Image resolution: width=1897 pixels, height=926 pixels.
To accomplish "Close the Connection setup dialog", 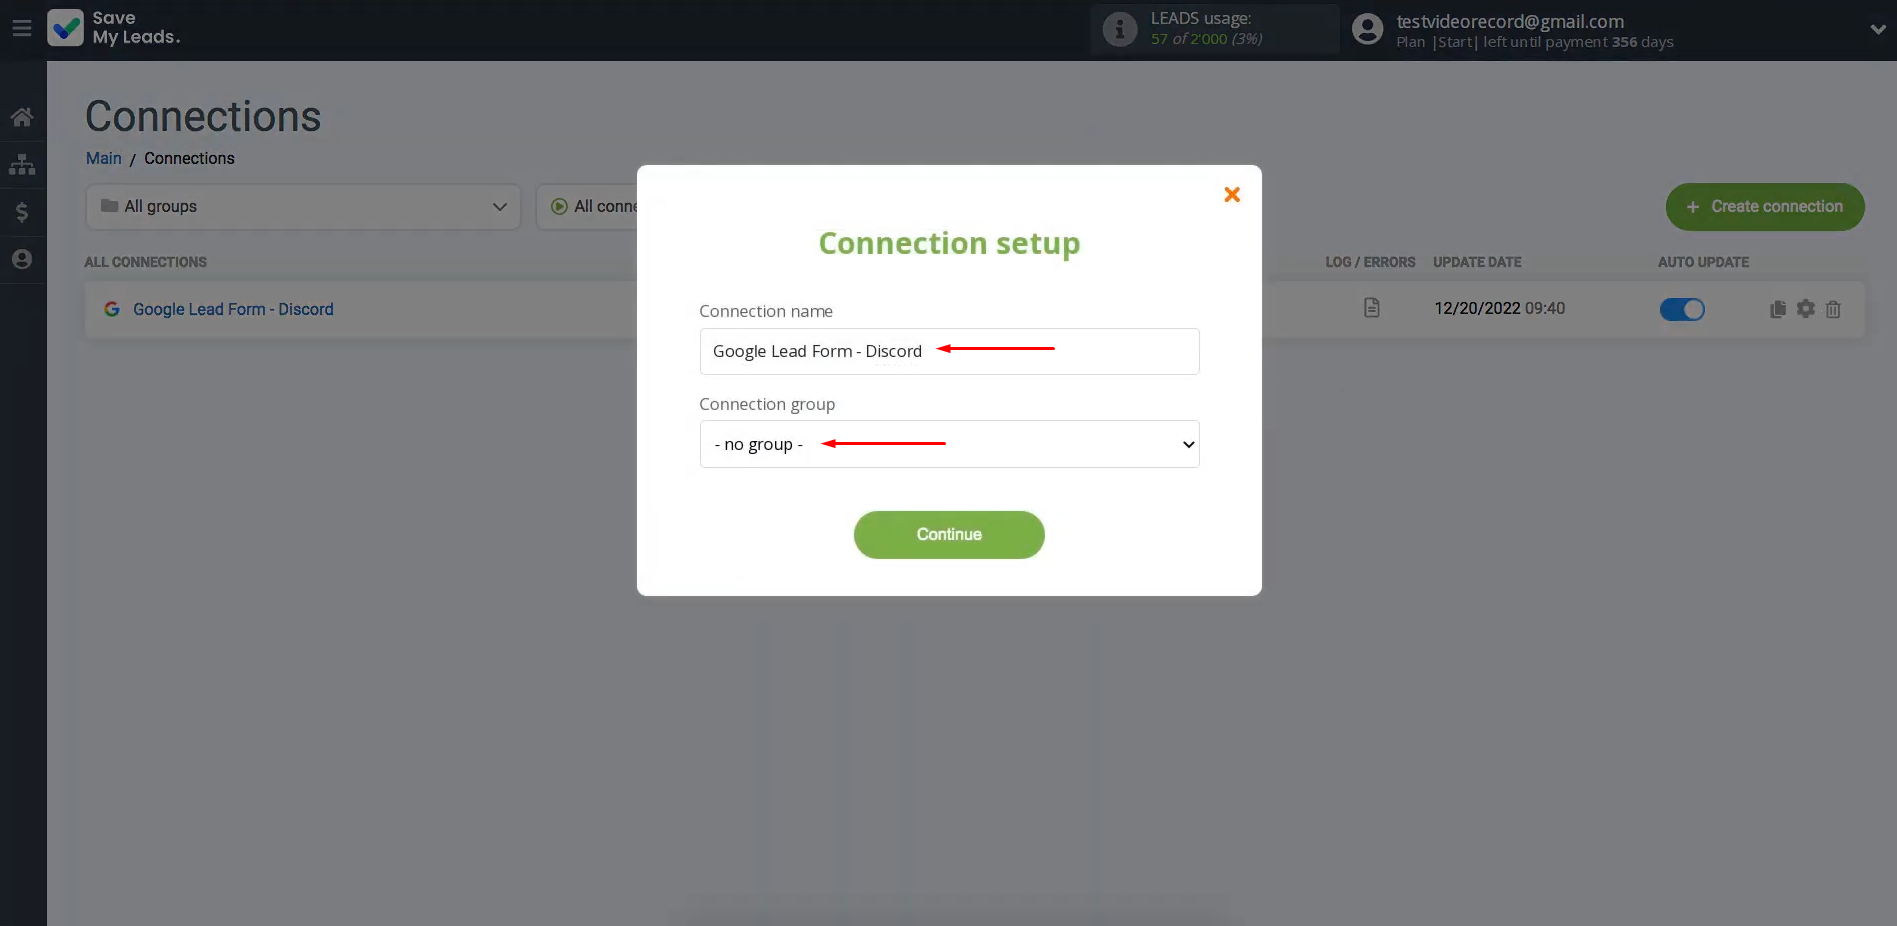I will (1232, 194).
